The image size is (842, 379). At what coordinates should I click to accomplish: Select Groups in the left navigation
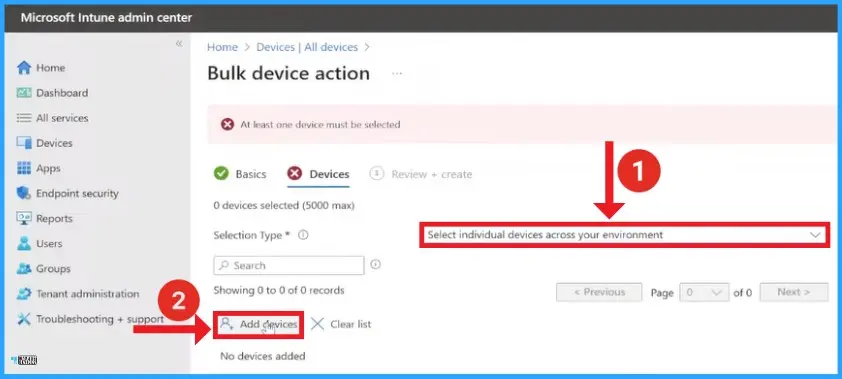pyautogui.click(x=53, y=268)
